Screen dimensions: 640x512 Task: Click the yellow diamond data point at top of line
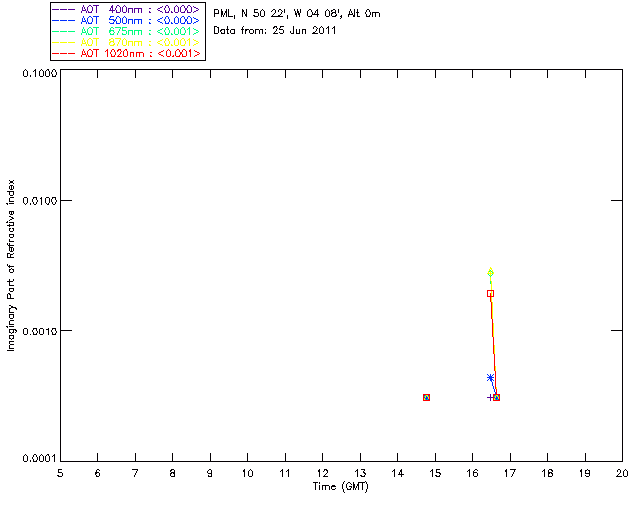tap(490, 272)
